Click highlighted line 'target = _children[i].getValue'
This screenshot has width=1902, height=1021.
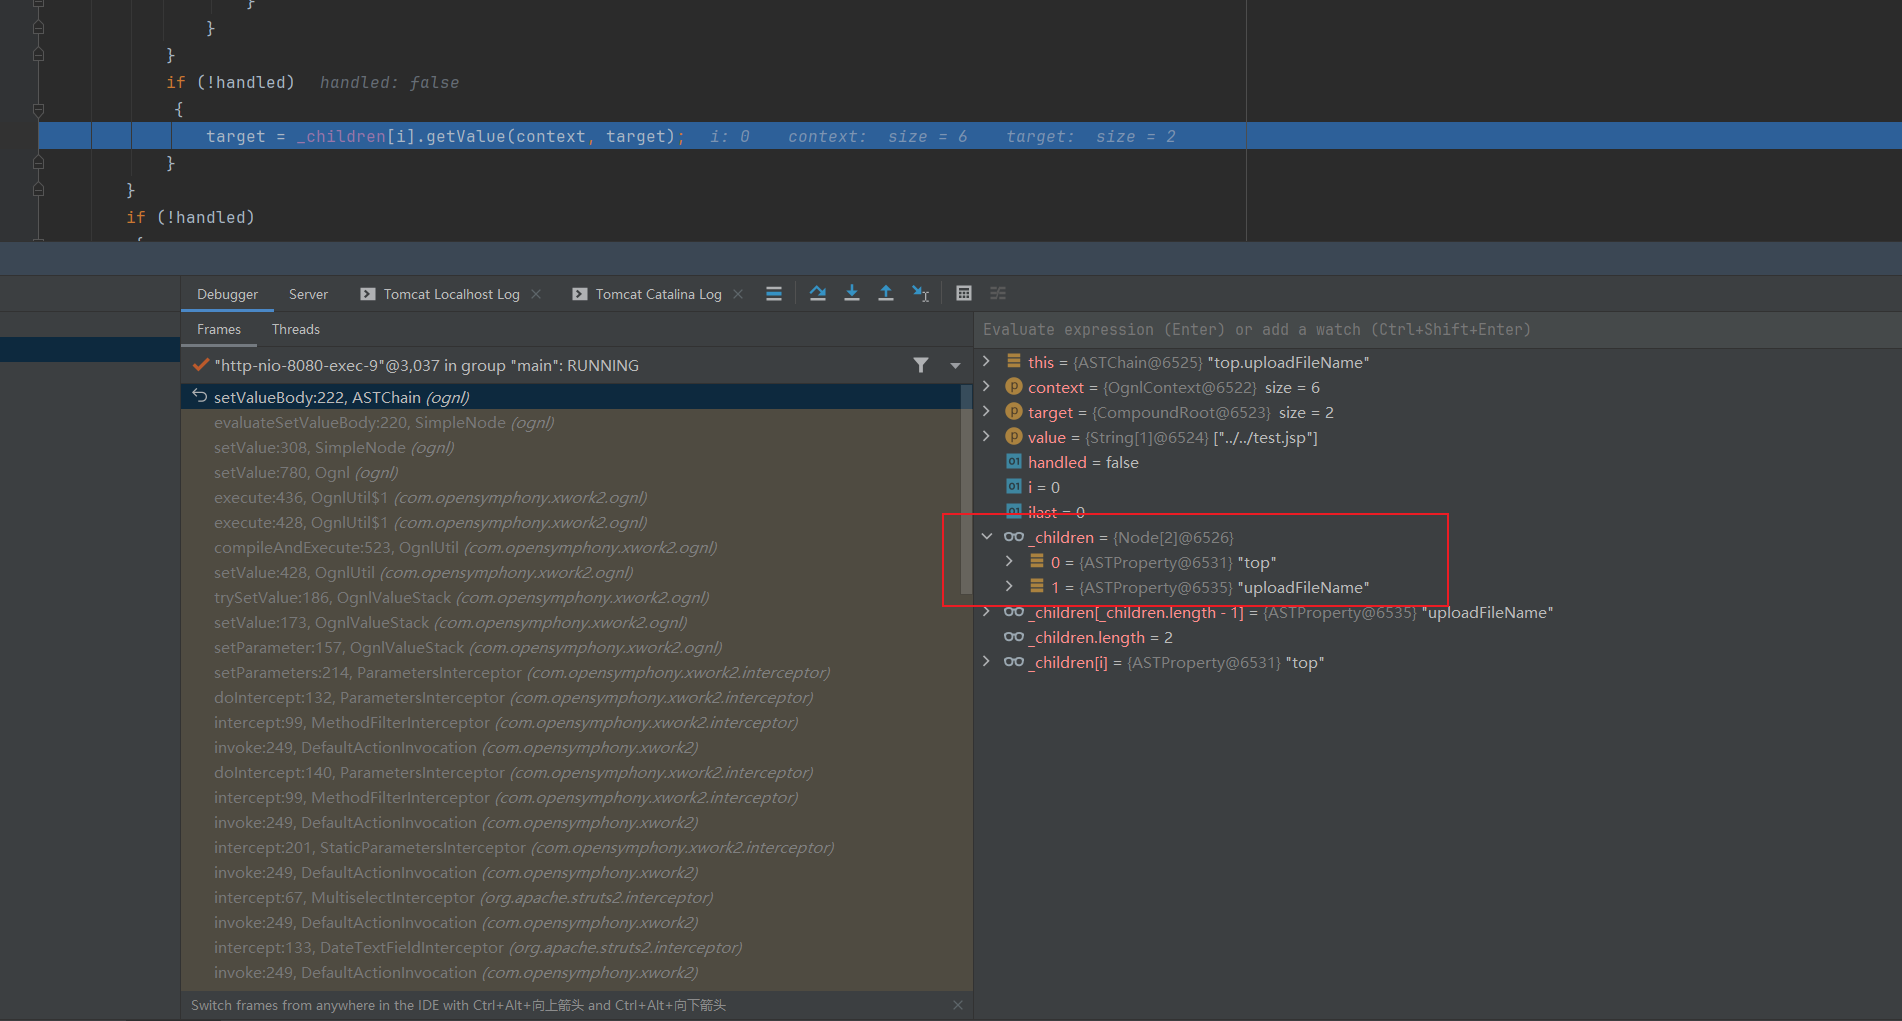coord(970,136)
